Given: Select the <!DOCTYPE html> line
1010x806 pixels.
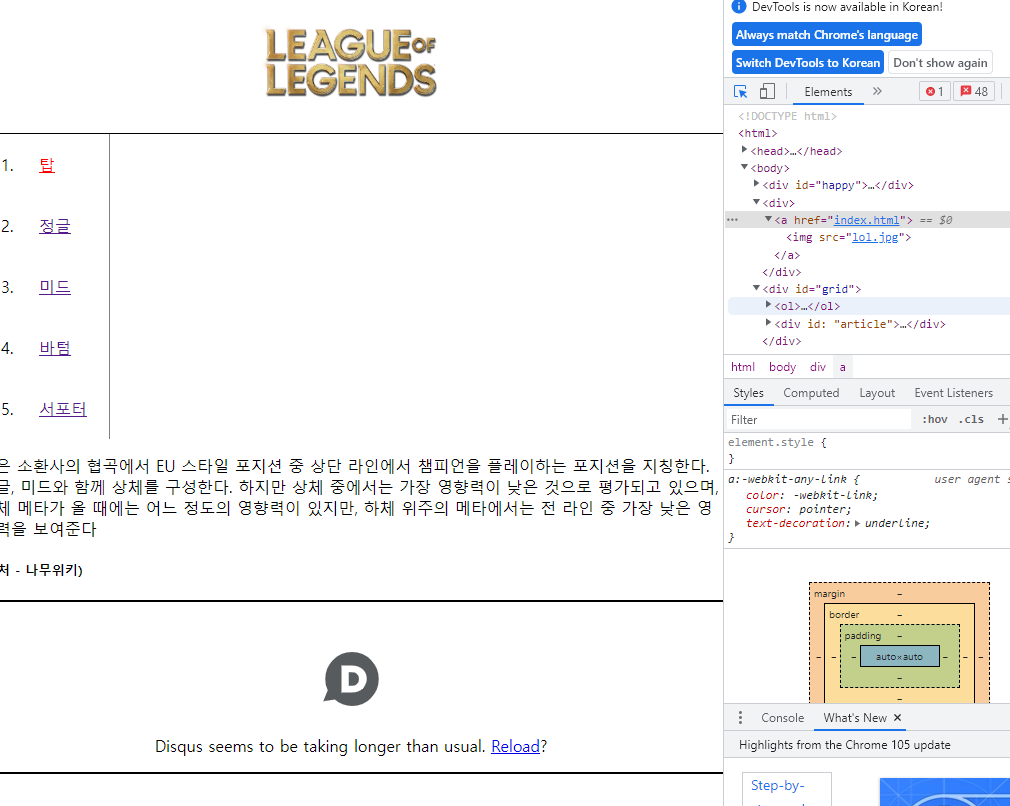Looking at the screenshot, I should 786,116.
